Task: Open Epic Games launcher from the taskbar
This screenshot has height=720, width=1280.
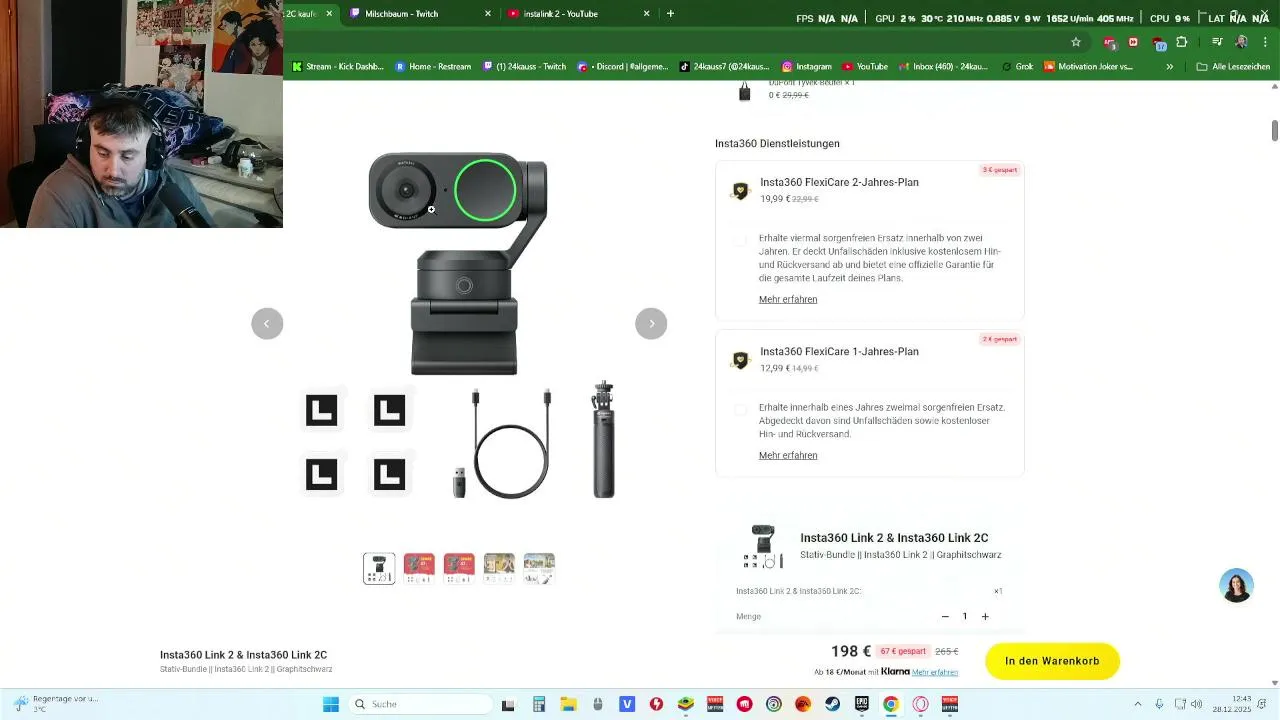Action: tap(861, 704)
